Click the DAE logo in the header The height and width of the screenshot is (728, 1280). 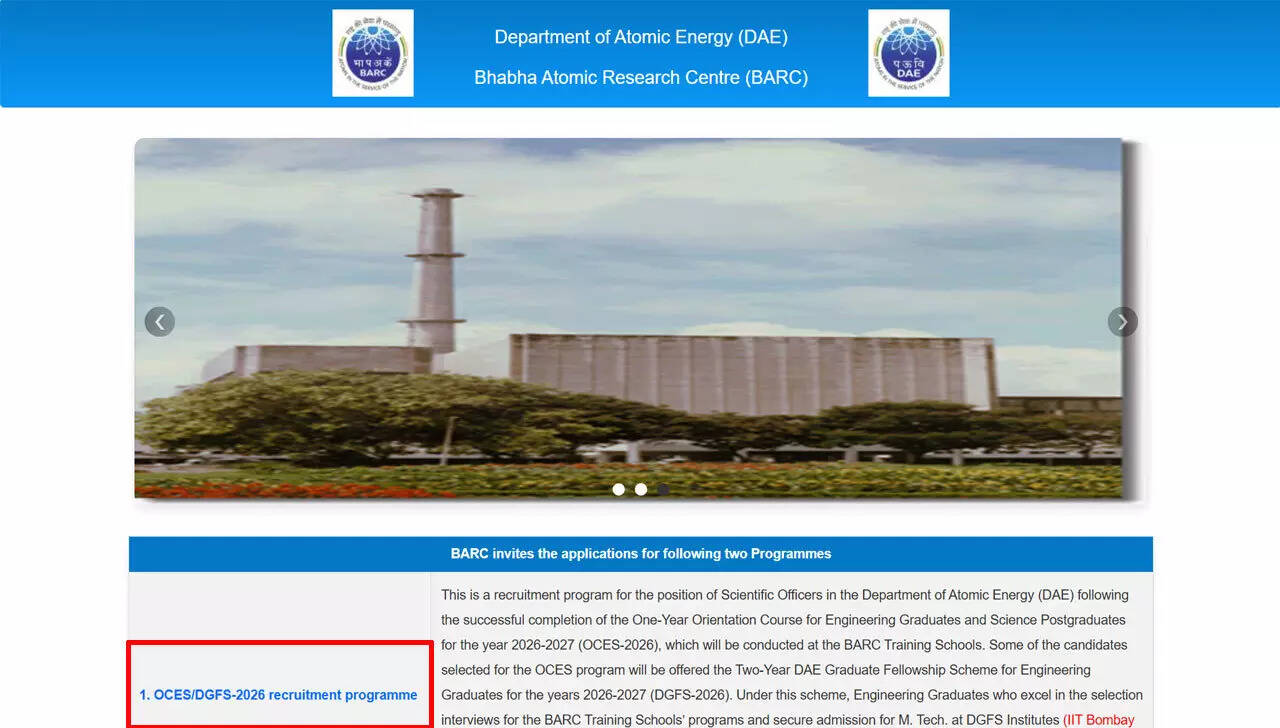click(x=908, y=53)
